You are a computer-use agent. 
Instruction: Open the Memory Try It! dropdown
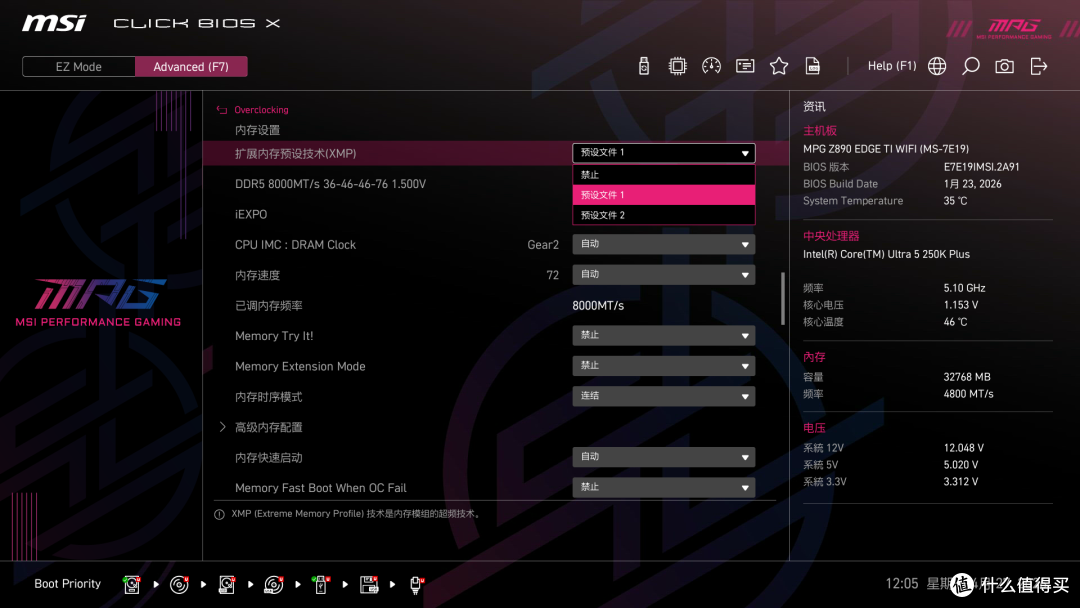pyautogui.click(x=663, y=335)
